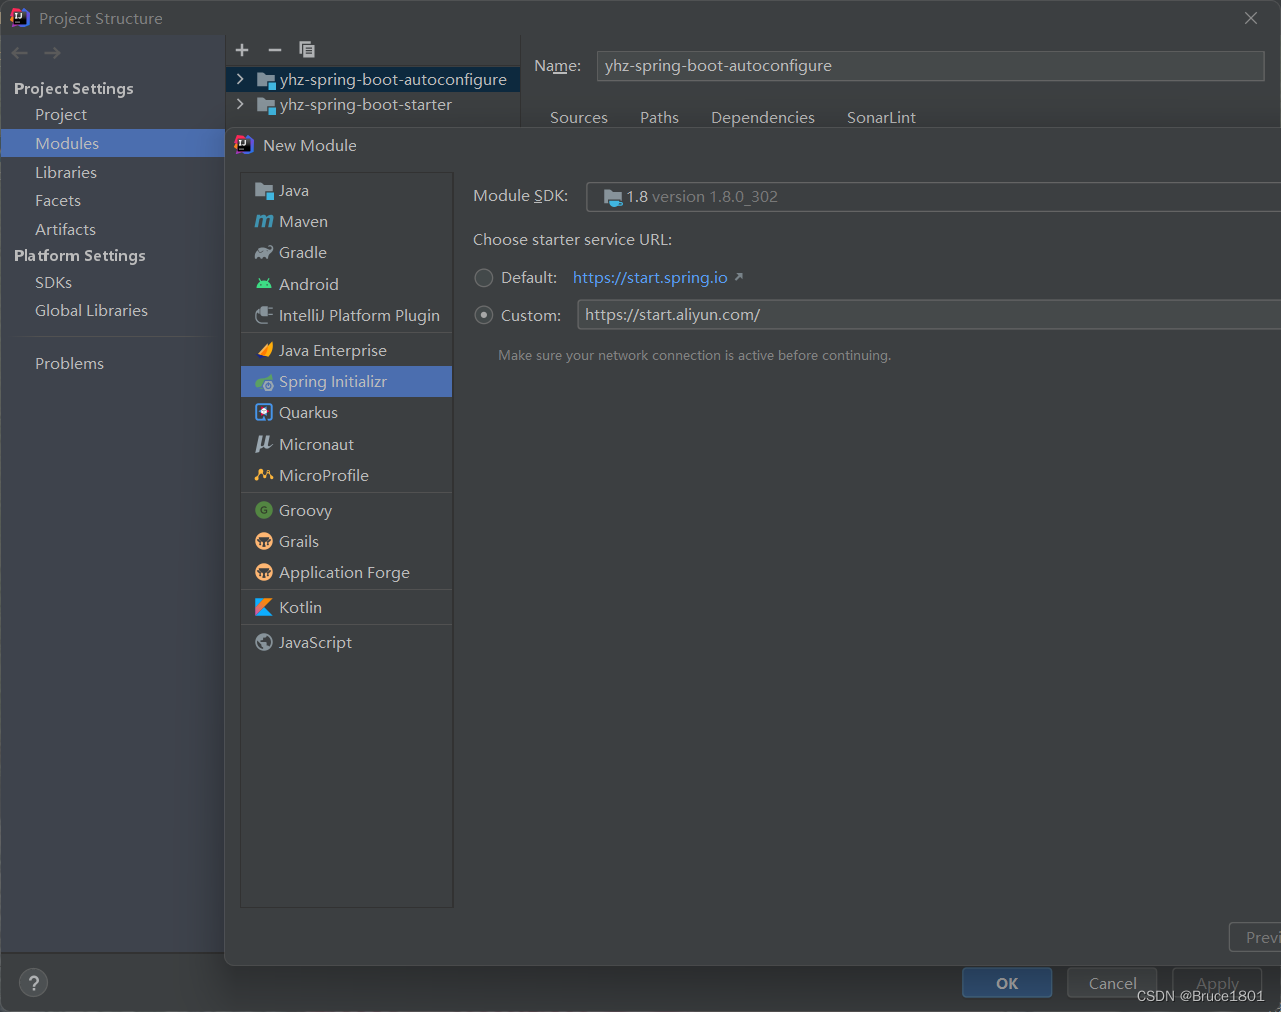The height and width of the screenshot is (1012, 1281).
Task: Open help with the question mark button
Action: [x=33, y=983]
